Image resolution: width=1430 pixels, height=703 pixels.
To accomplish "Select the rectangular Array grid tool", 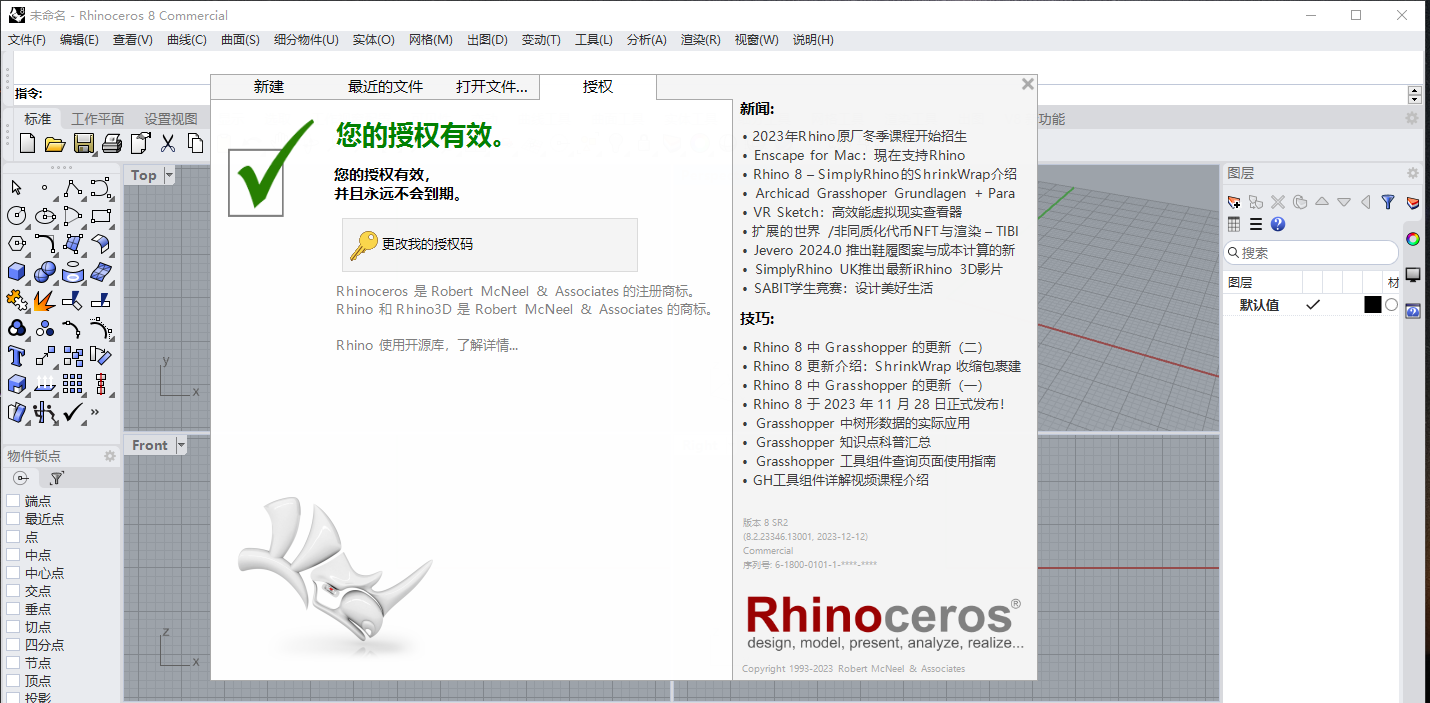I will [x=73, y=384].
